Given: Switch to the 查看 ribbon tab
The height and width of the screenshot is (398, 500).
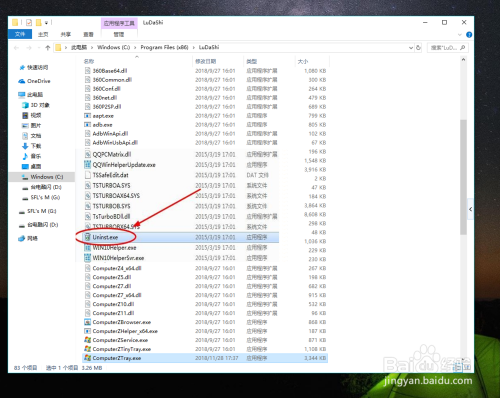Looking at the screenshot, I should pyautogui.click(x=88, y=34).
